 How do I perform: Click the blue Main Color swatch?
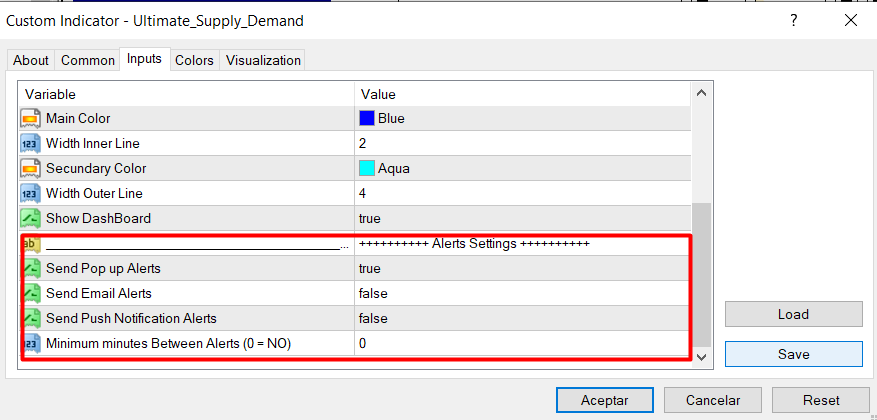[367, 119]
